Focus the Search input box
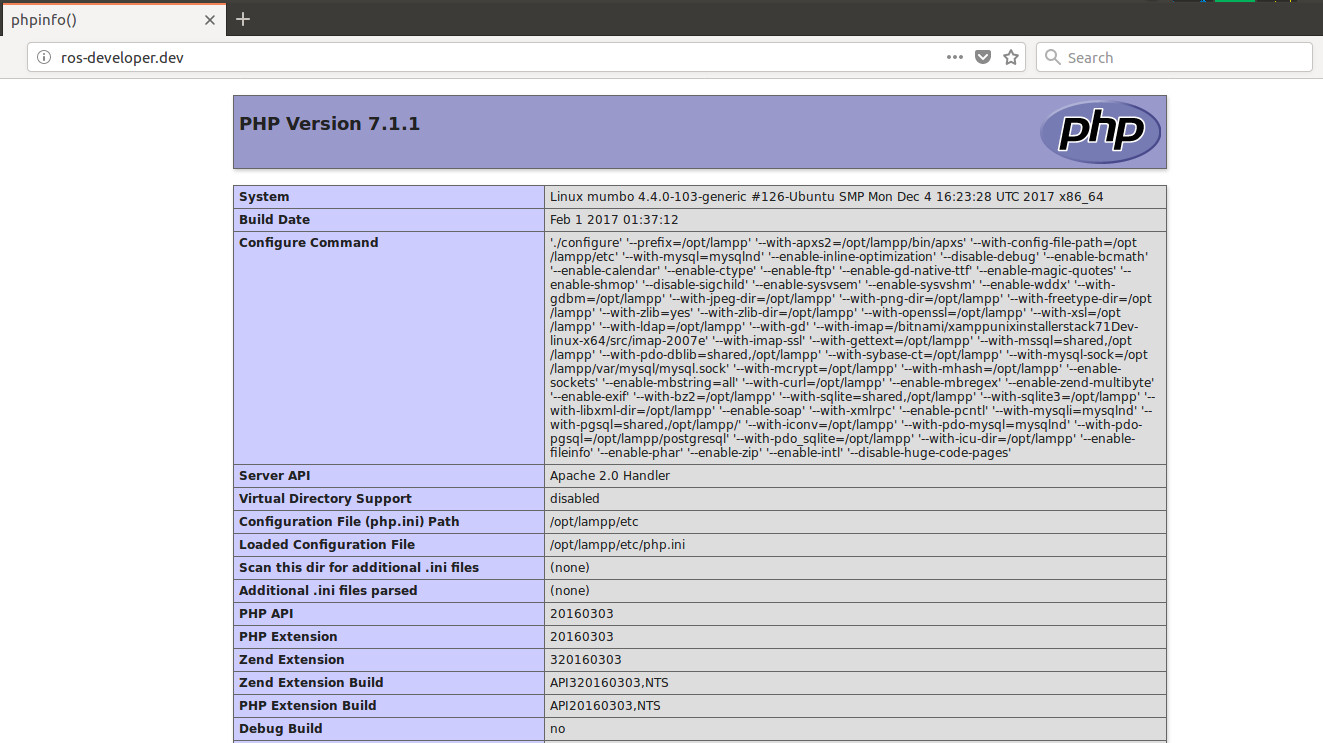This screenshot has height=743, width=1323. point(1180,58)
